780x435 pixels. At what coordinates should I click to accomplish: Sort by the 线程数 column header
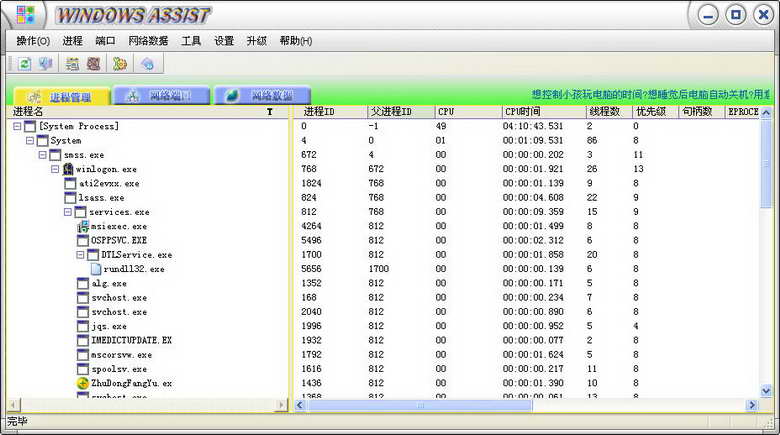(x=608, y=112)
